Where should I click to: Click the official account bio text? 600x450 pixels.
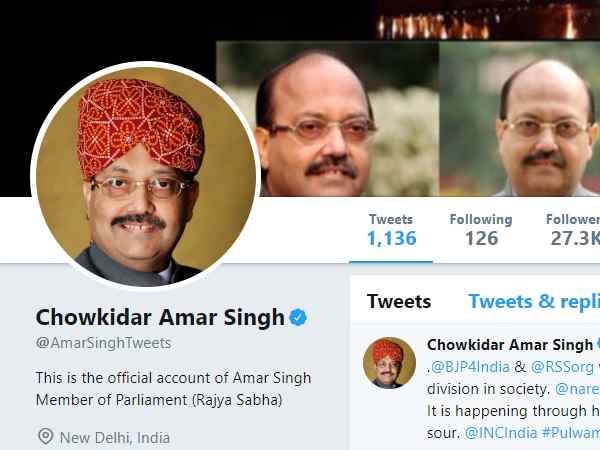point(173,389)
